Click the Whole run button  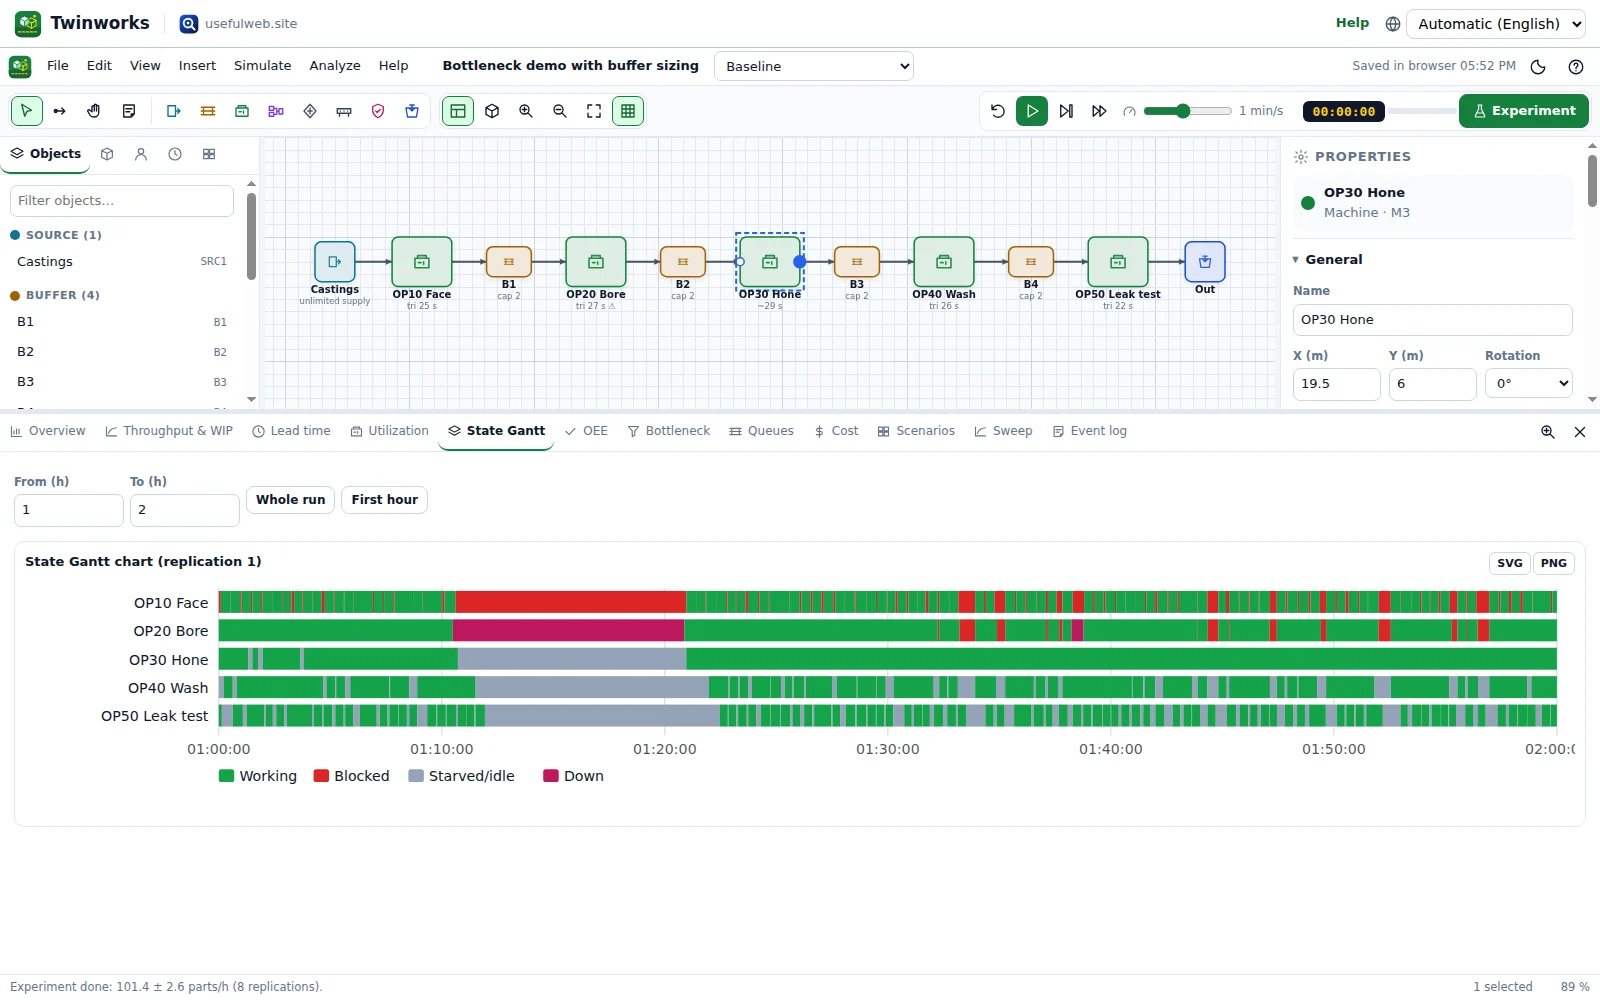pyautogui.click(x=291, y=500)
